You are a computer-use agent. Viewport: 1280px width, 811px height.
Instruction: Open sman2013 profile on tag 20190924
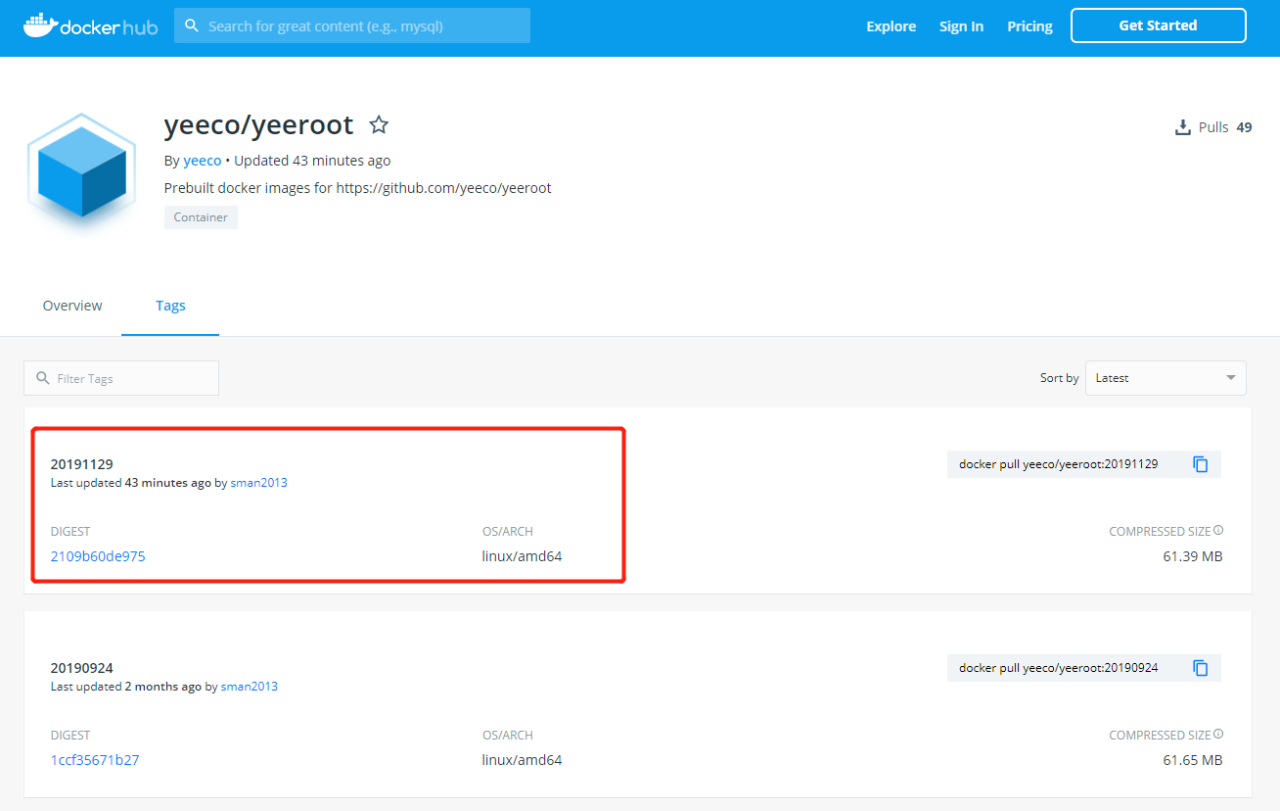[249, 687]
